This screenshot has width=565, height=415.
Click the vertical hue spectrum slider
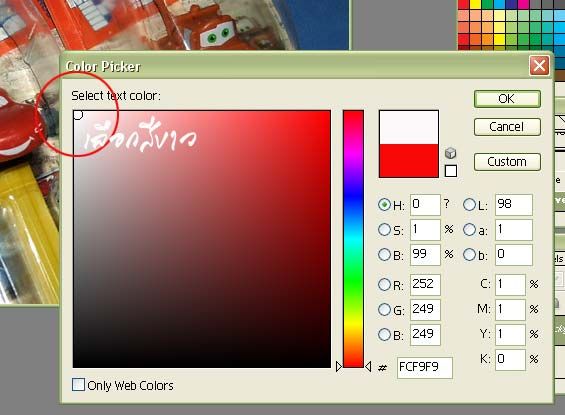coord(353,239)
